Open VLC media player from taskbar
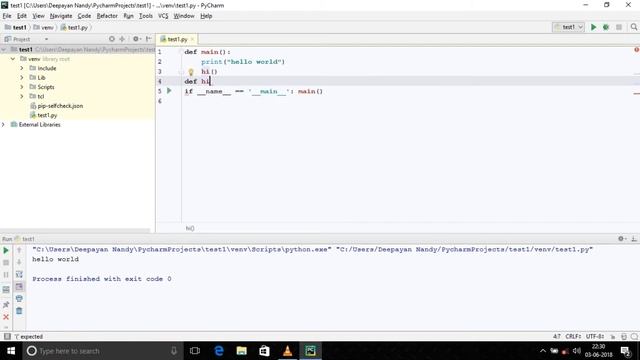Viewport: 640px width, 360px height. tap(287, 351)
